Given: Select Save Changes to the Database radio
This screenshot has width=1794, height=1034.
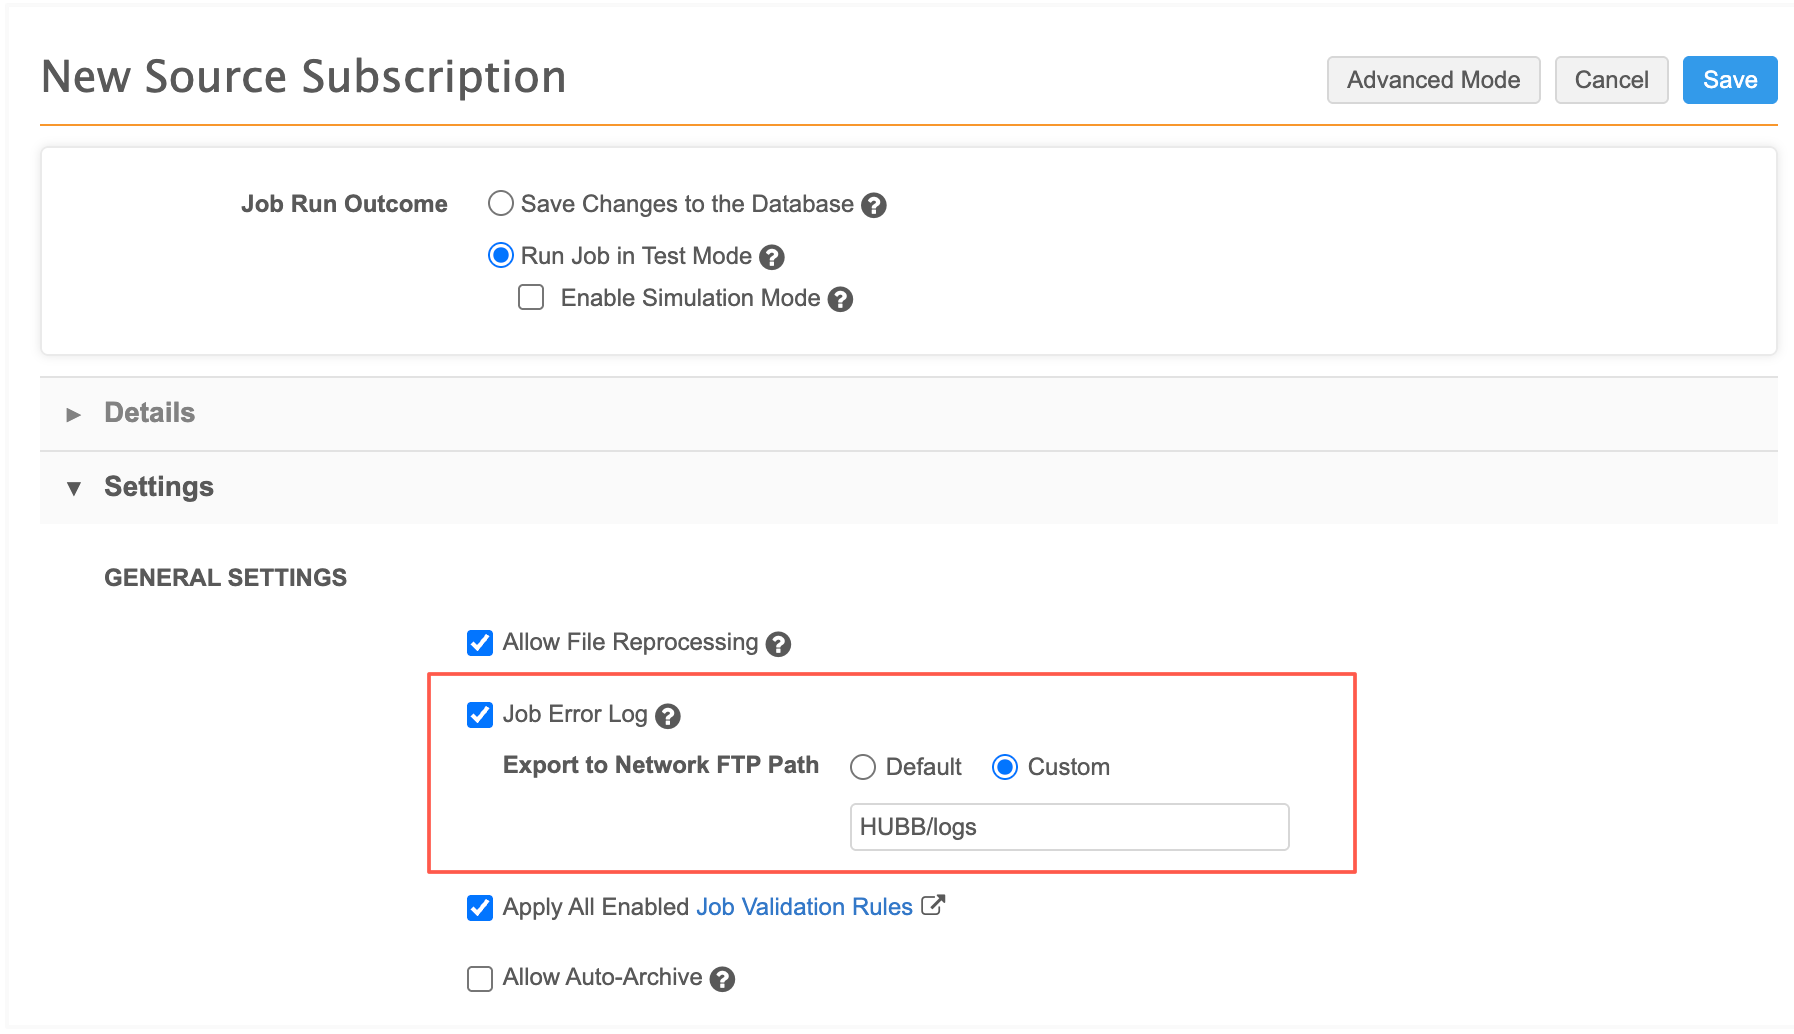Looking at the screenshot, I should 501,204.
